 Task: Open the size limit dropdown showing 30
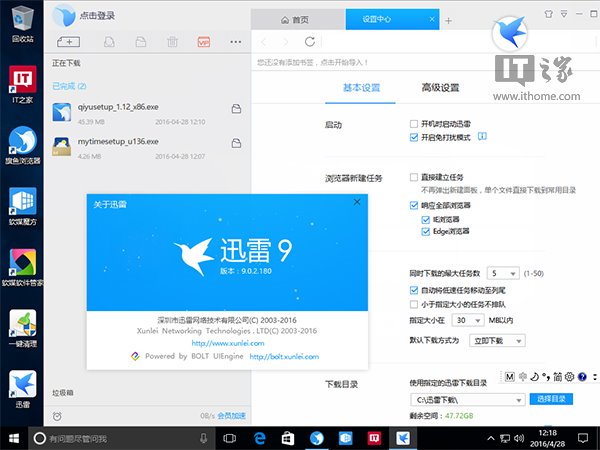[x=468, y=320]
